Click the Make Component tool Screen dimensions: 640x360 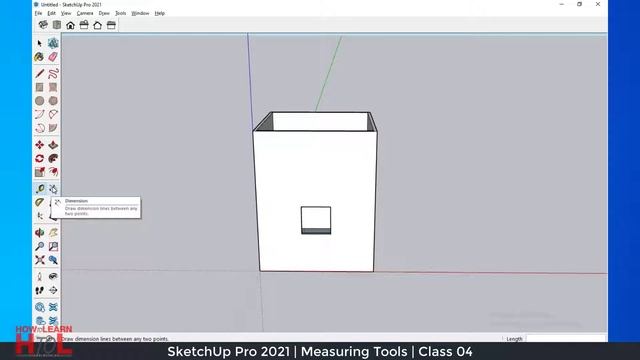click(53, 43)
